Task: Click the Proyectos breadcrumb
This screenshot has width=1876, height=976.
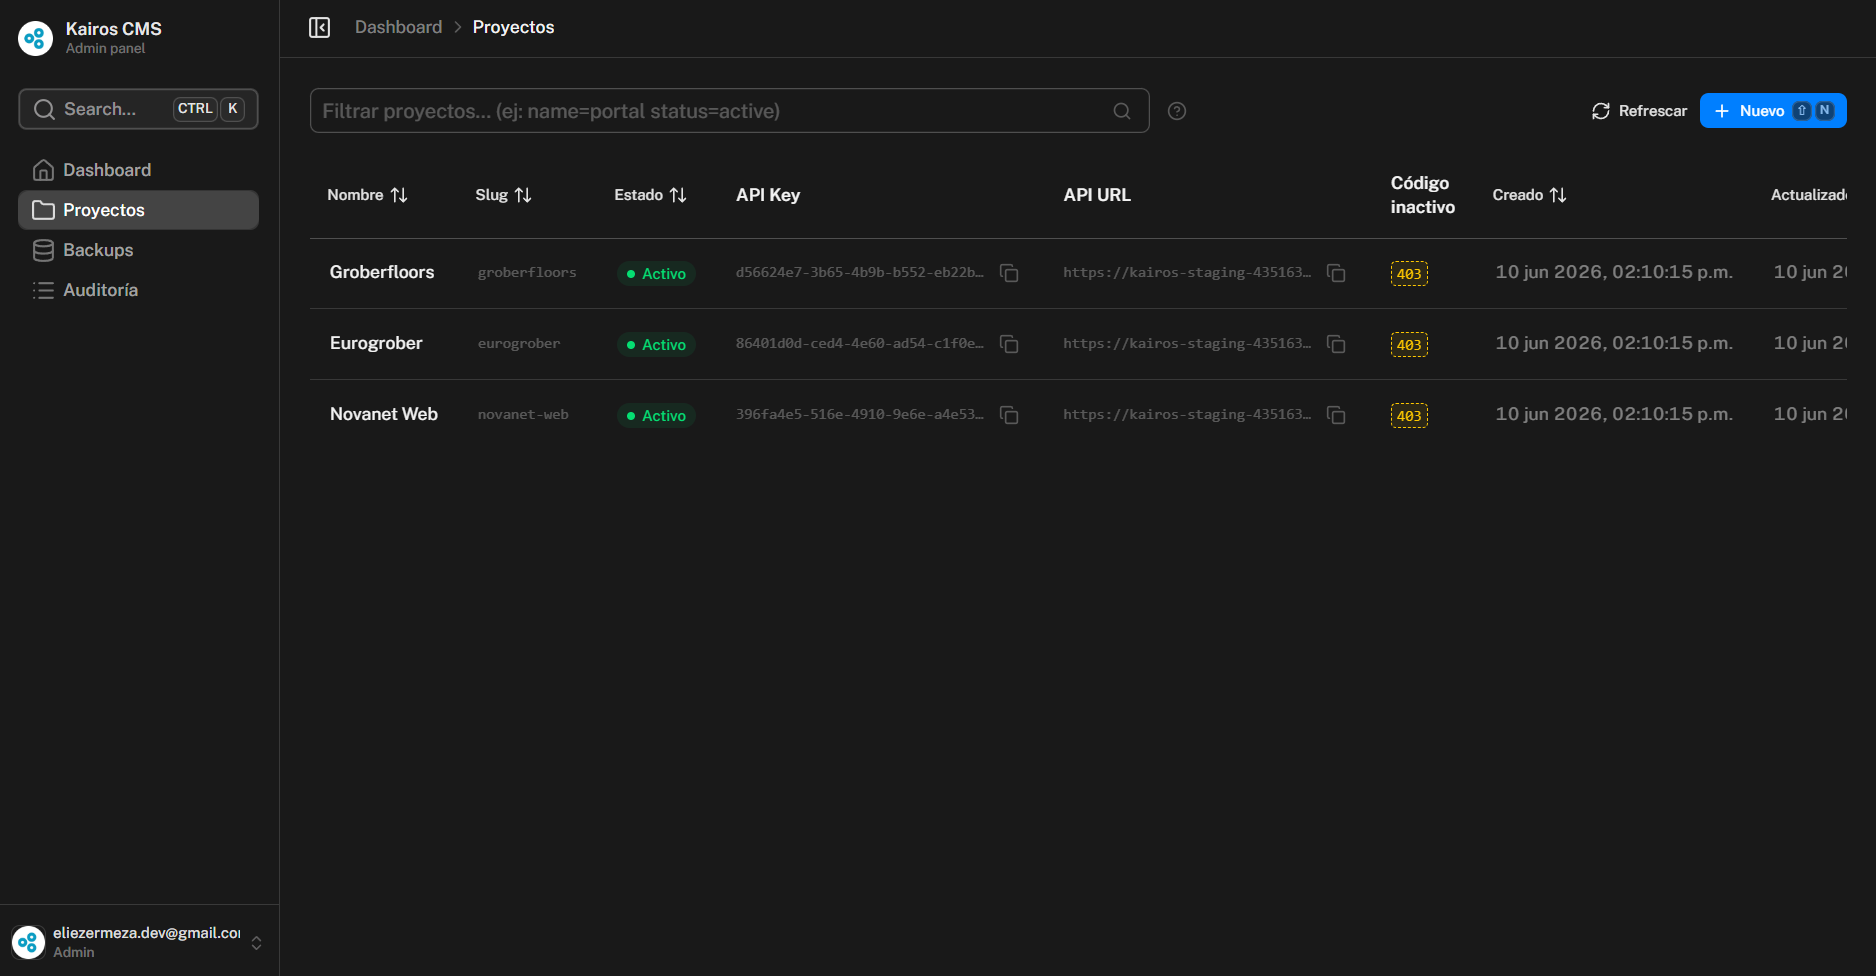Action: pyautogui.click(x=513, y=27)
